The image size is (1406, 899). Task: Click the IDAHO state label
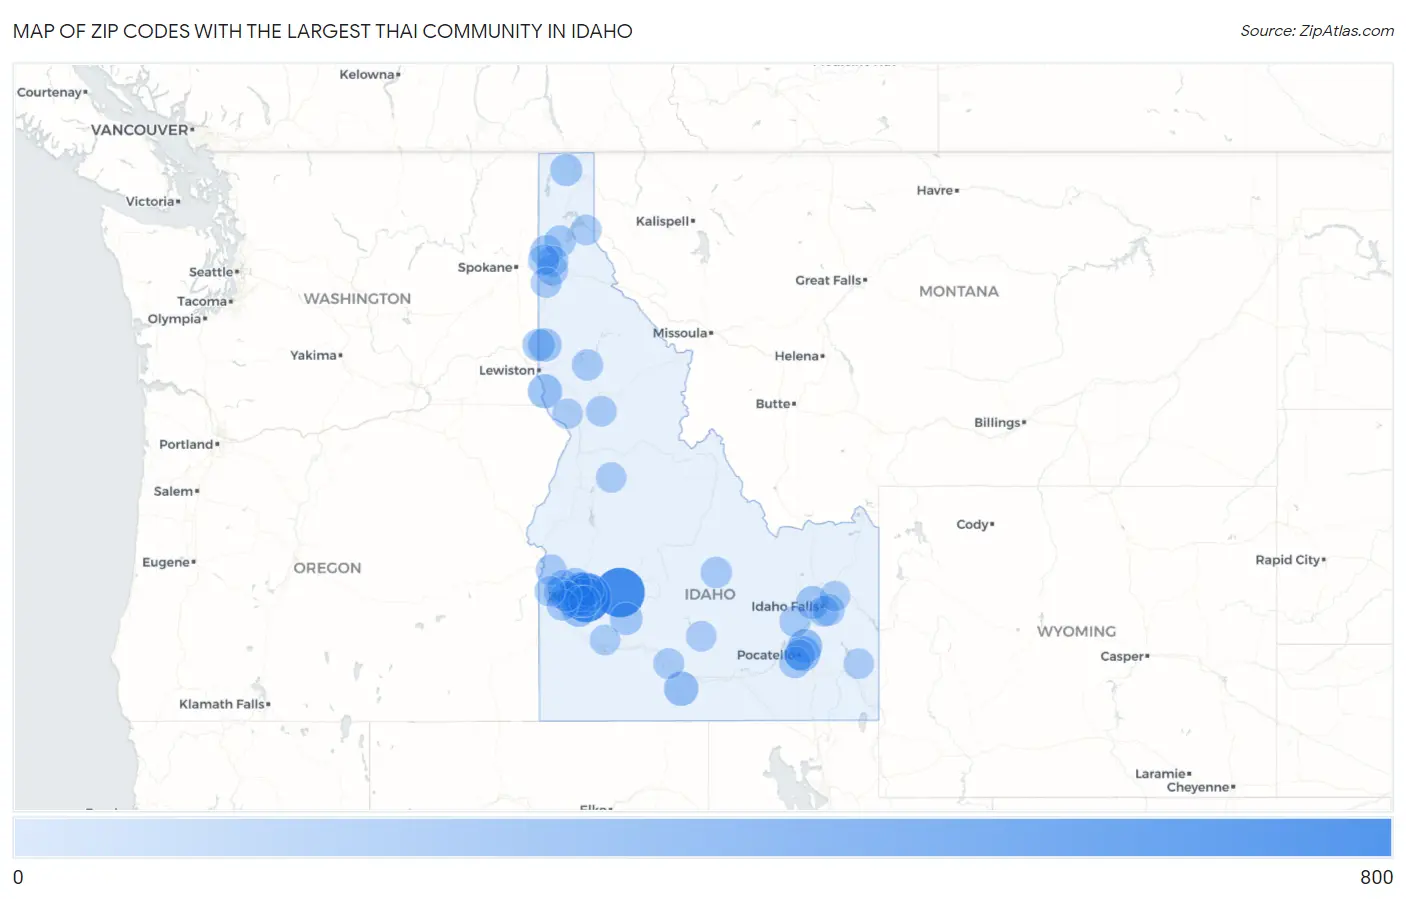coord(710,594)
